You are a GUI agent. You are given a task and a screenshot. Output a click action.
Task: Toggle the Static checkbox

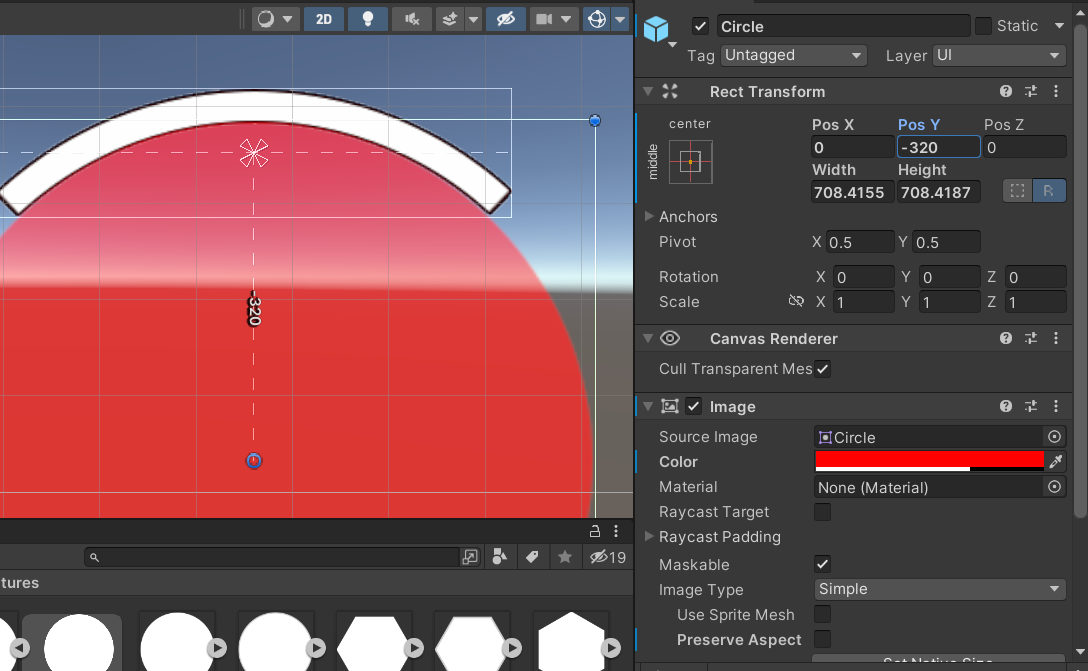983,26
